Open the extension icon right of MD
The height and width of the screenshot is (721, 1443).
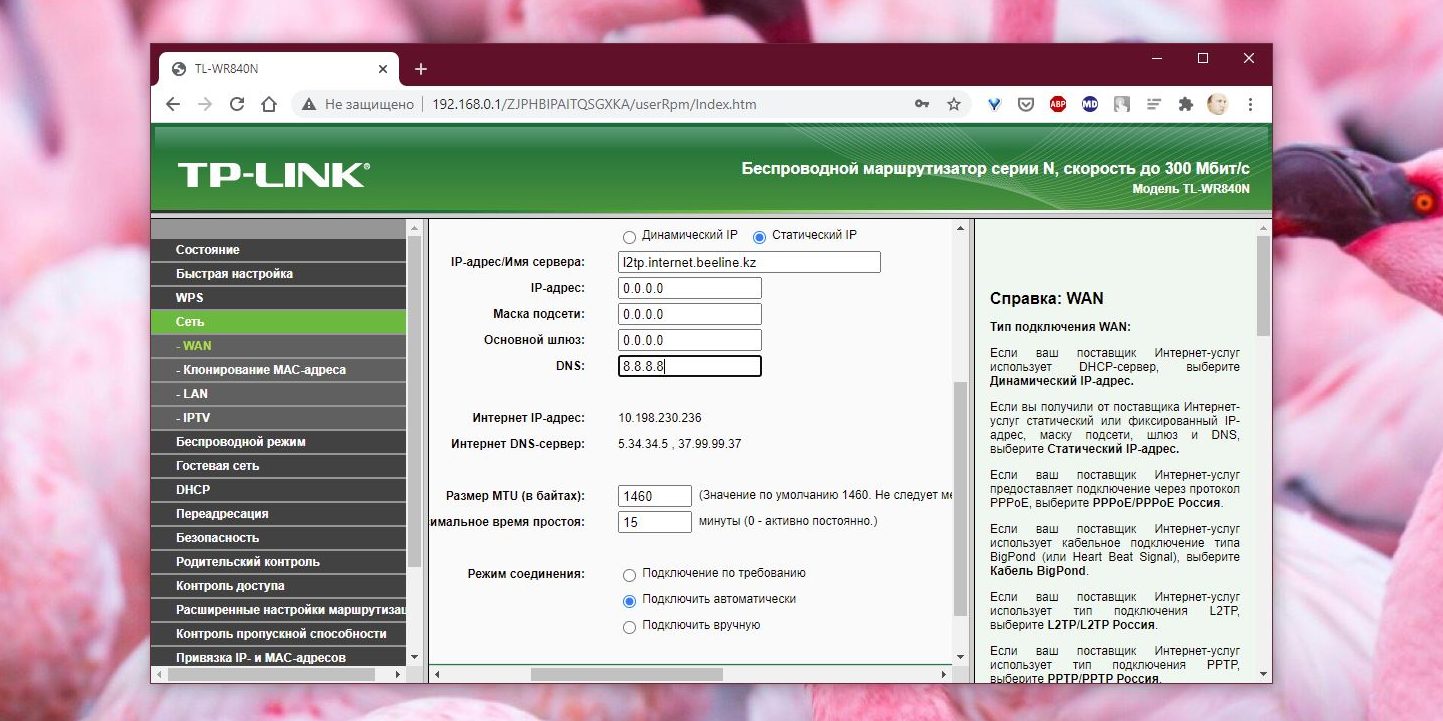pos(1122,104)
